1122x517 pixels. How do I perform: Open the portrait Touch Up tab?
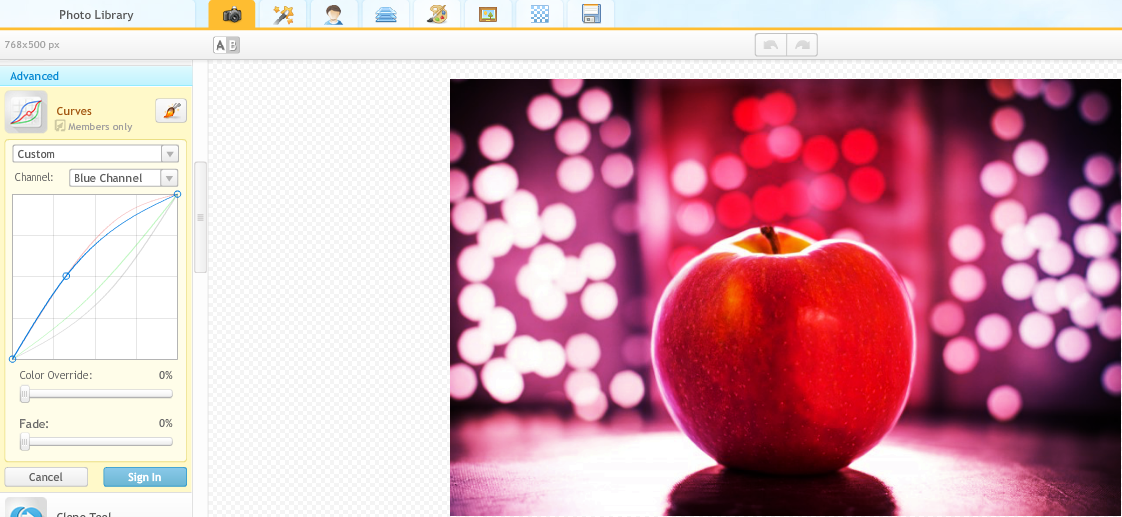[335, 14]
